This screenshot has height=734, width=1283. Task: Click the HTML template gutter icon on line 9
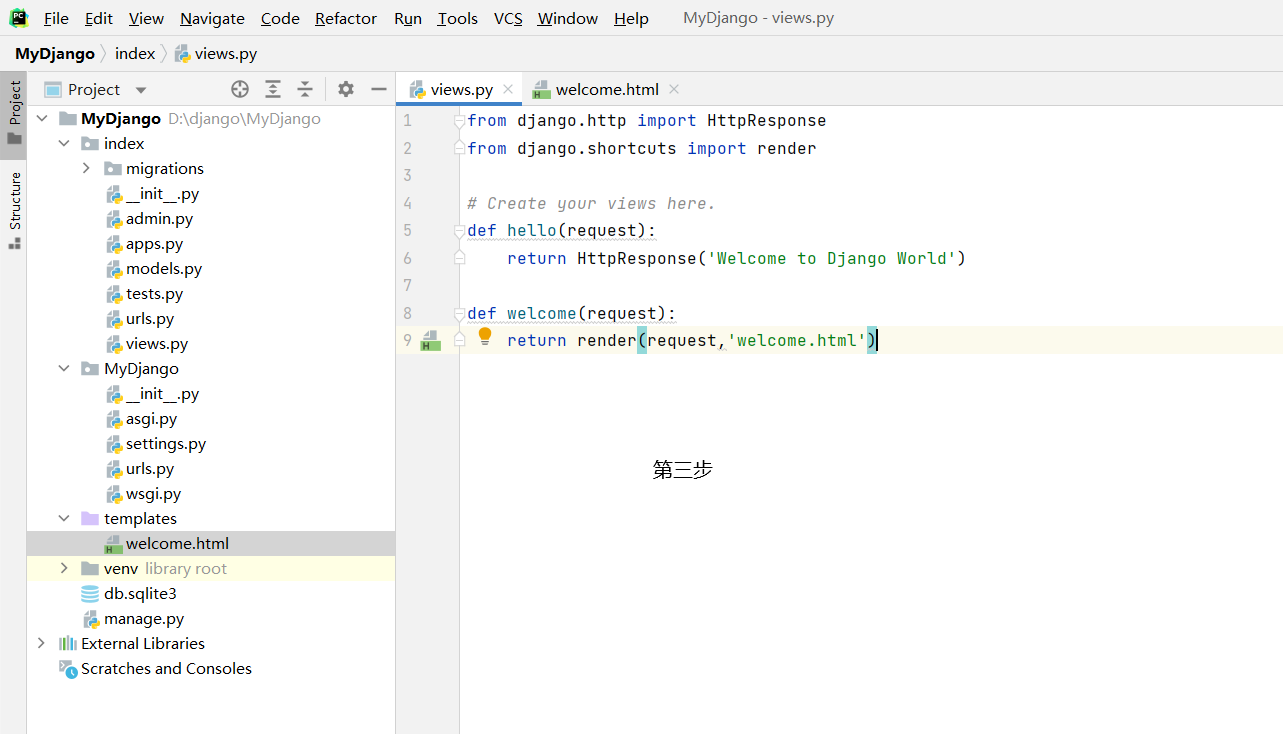click(431, 340)
